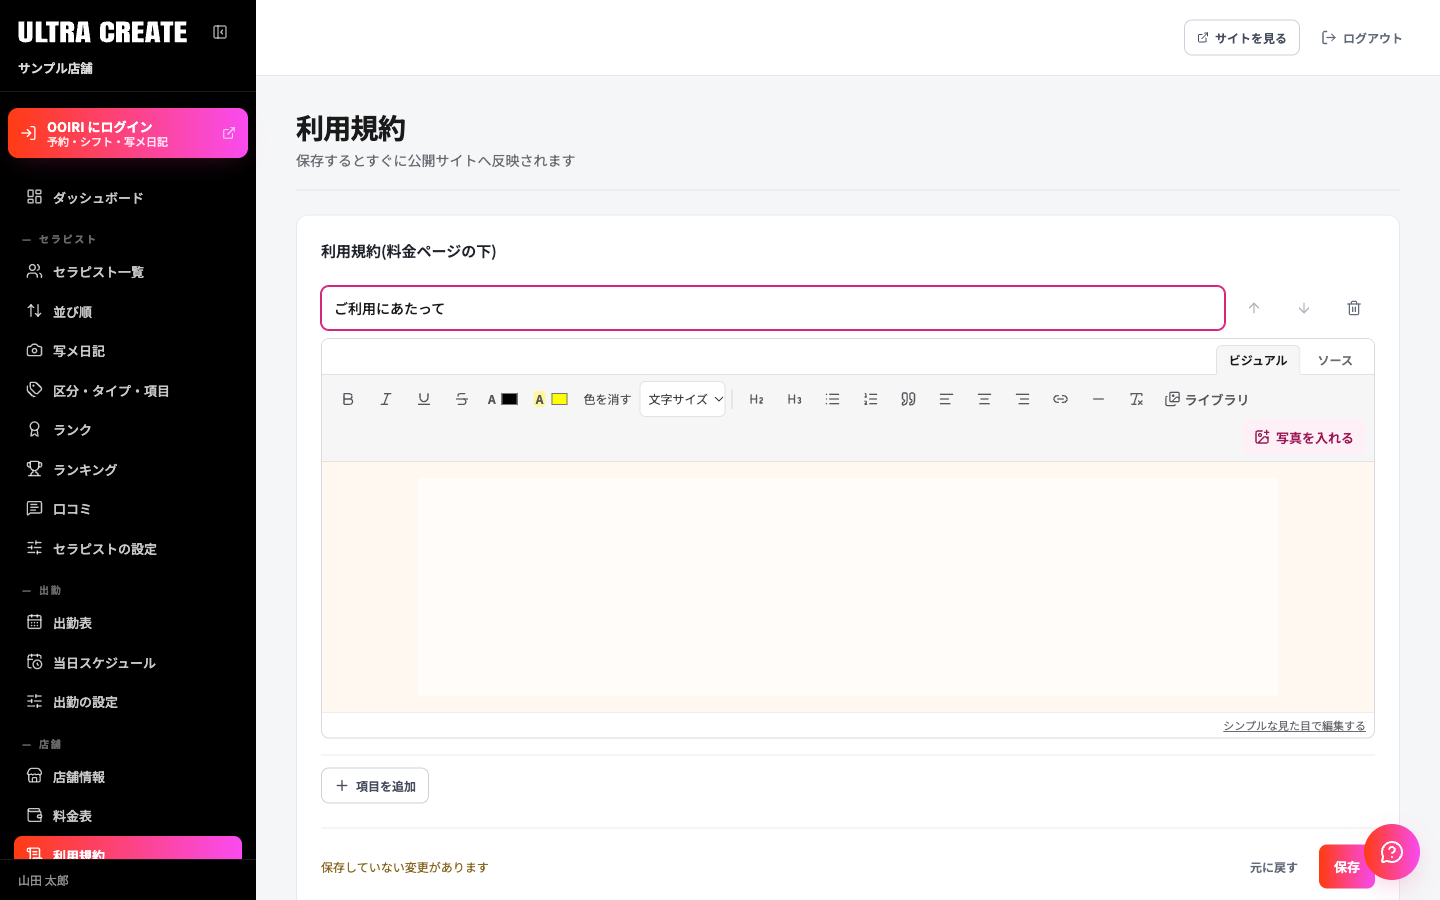The height and width of the screenshot is (900, 1440).
Task: Switch to the ソース tab
Action: (x=1335, y=360)
